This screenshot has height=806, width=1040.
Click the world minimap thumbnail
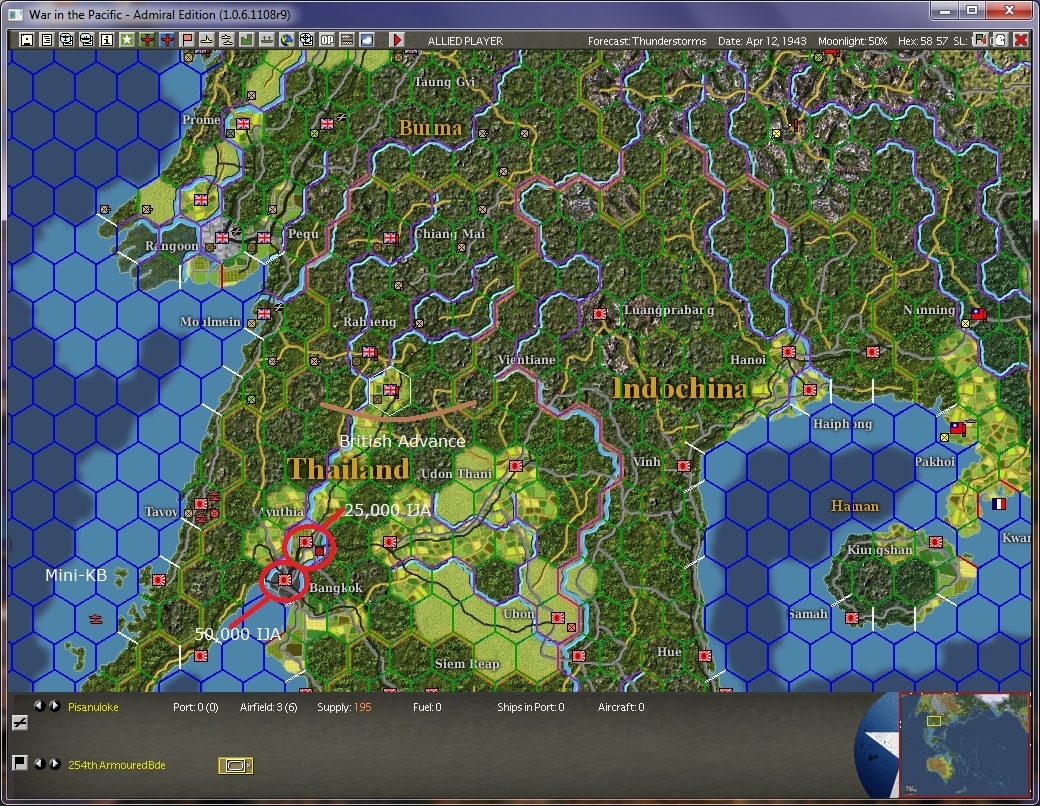coord(964,744)
